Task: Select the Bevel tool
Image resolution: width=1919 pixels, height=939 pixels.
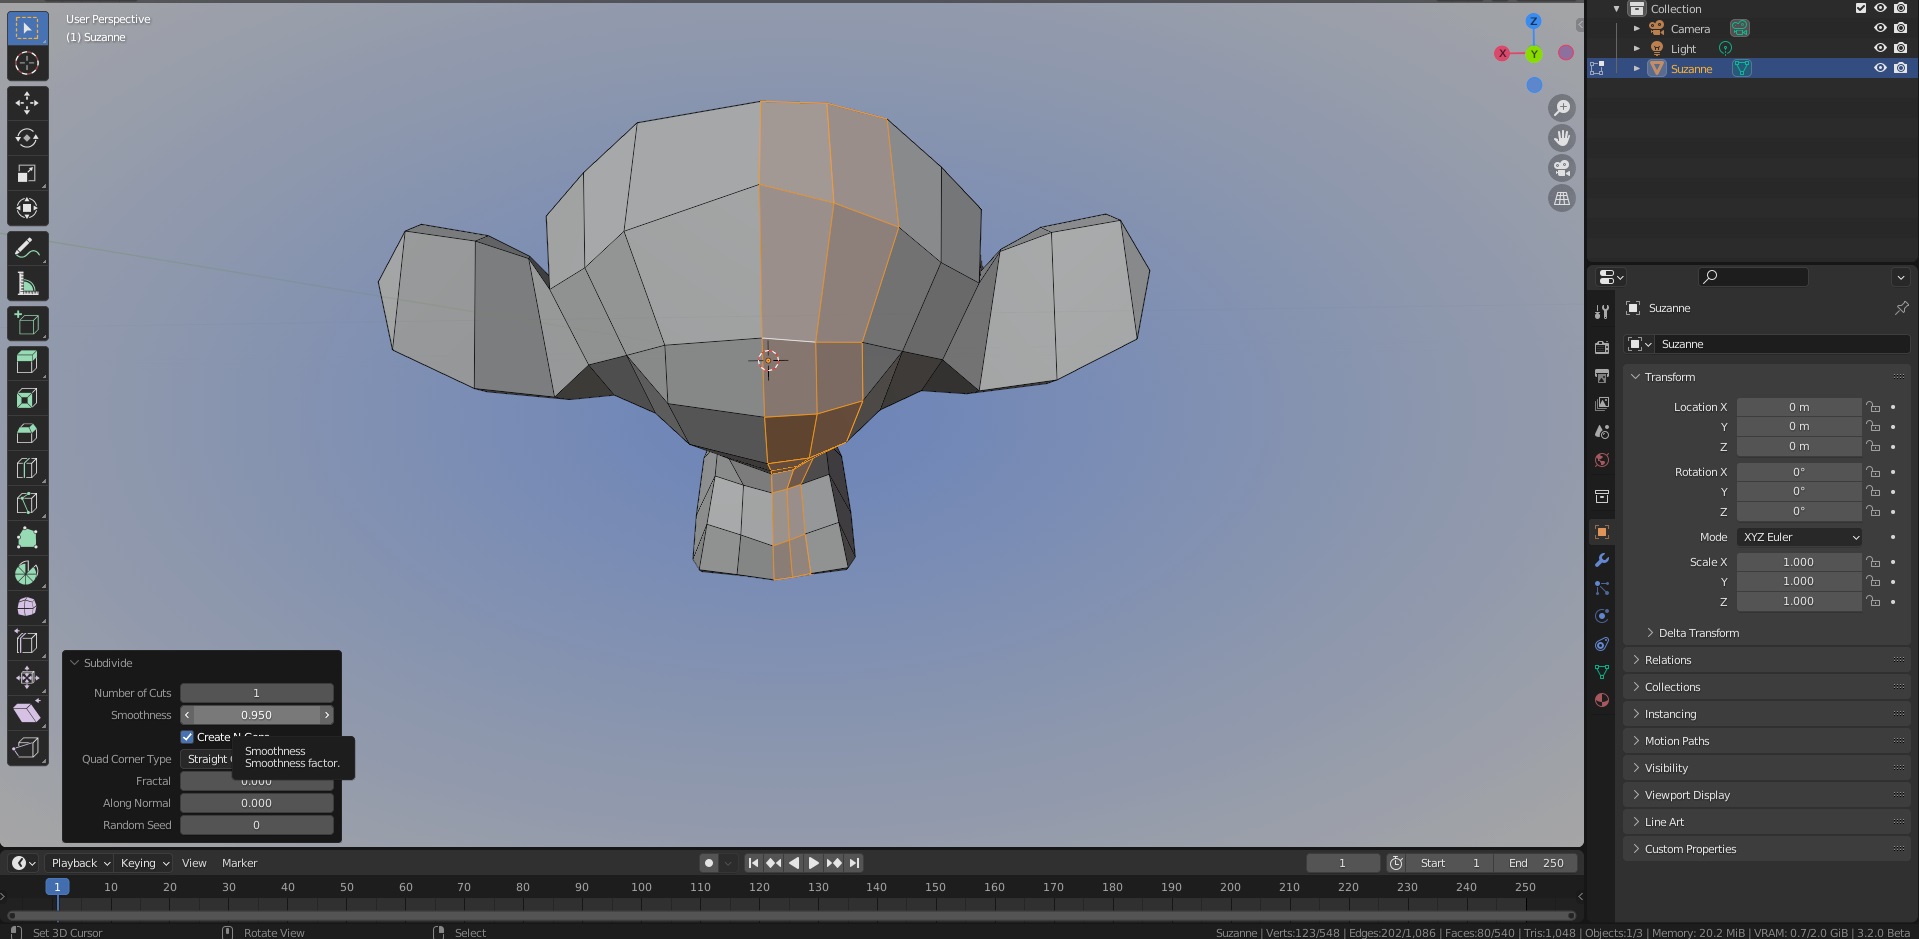Action: point(27,433)
